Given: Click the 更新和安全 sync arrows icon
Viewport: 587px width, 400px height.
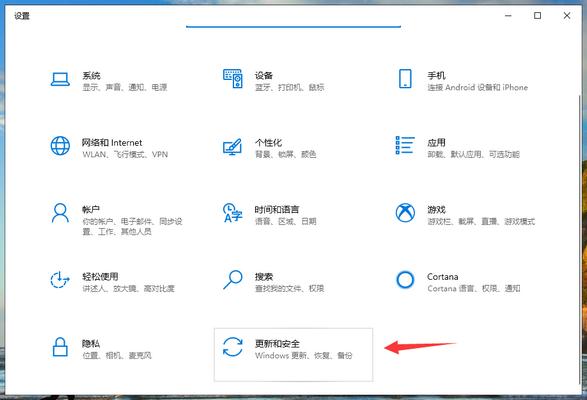Looking at the screenshot, I should [232, 347].
